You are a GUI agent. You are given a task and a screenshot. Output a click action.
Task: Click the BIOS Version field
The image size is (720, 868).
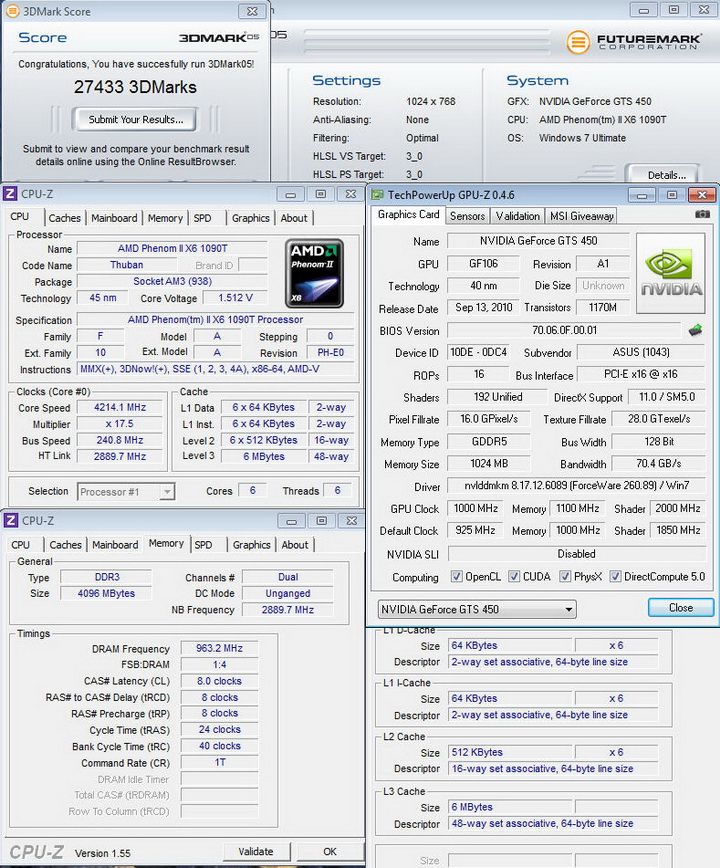coord(564,331)
